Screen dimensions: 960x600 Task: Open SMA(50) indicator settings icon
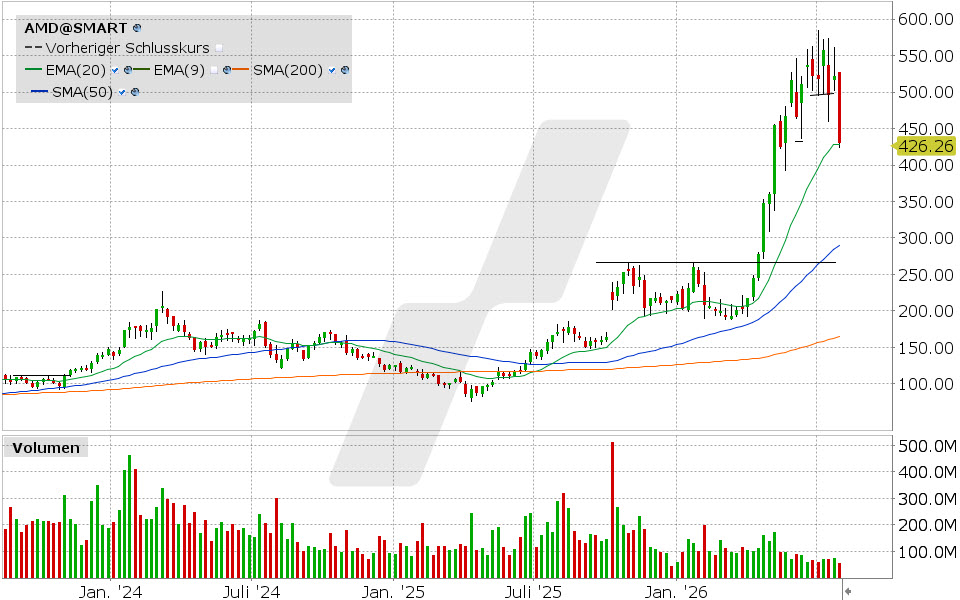point(135,92)
